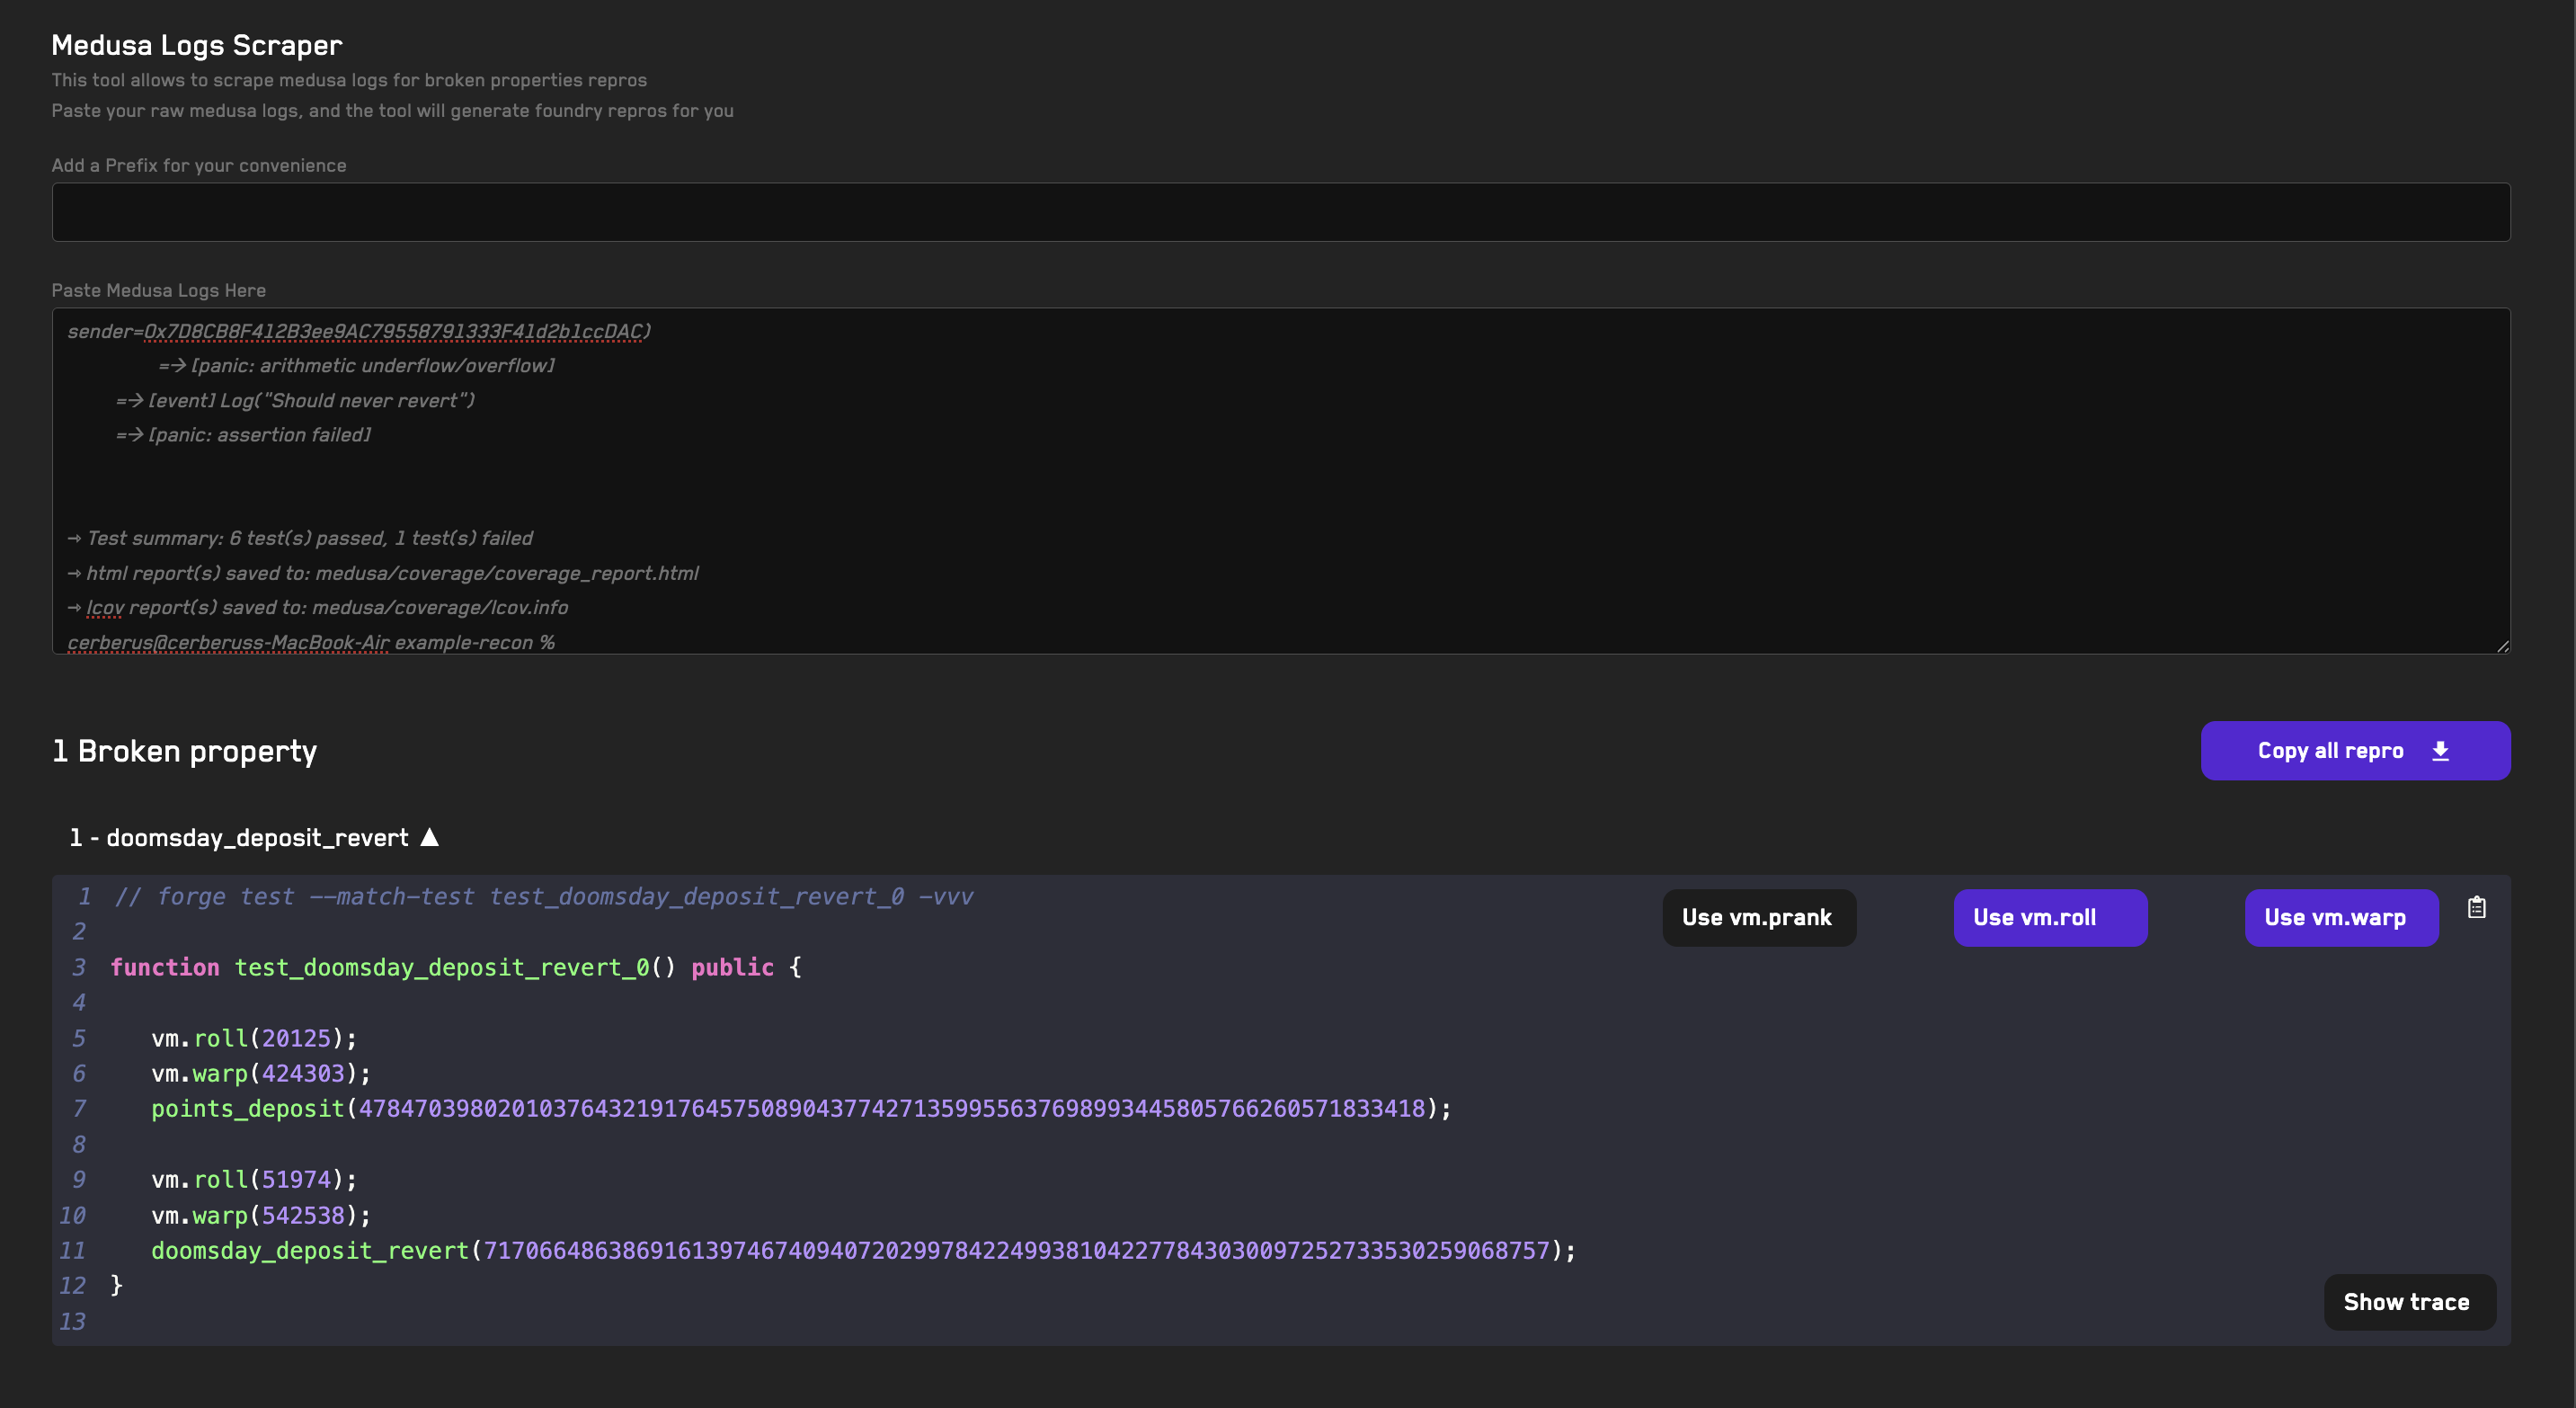Toggle the Use vm.roll button
This screenshot has height=1408, width=2576.
point(2050,917)
